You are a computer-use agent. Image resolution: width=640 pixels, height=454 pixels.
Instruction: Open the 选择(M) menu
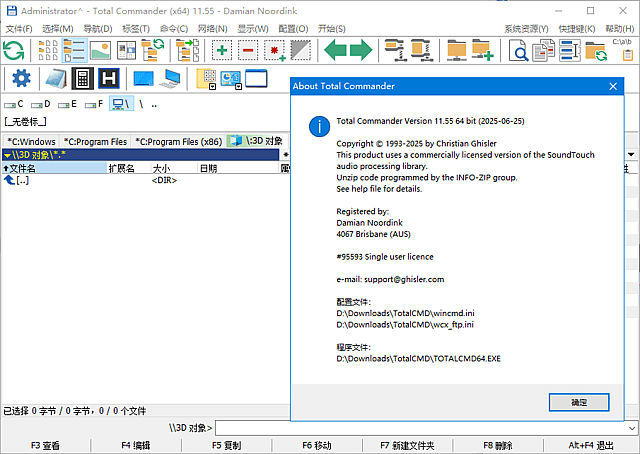pyautogui.click(x=58, y=29)
